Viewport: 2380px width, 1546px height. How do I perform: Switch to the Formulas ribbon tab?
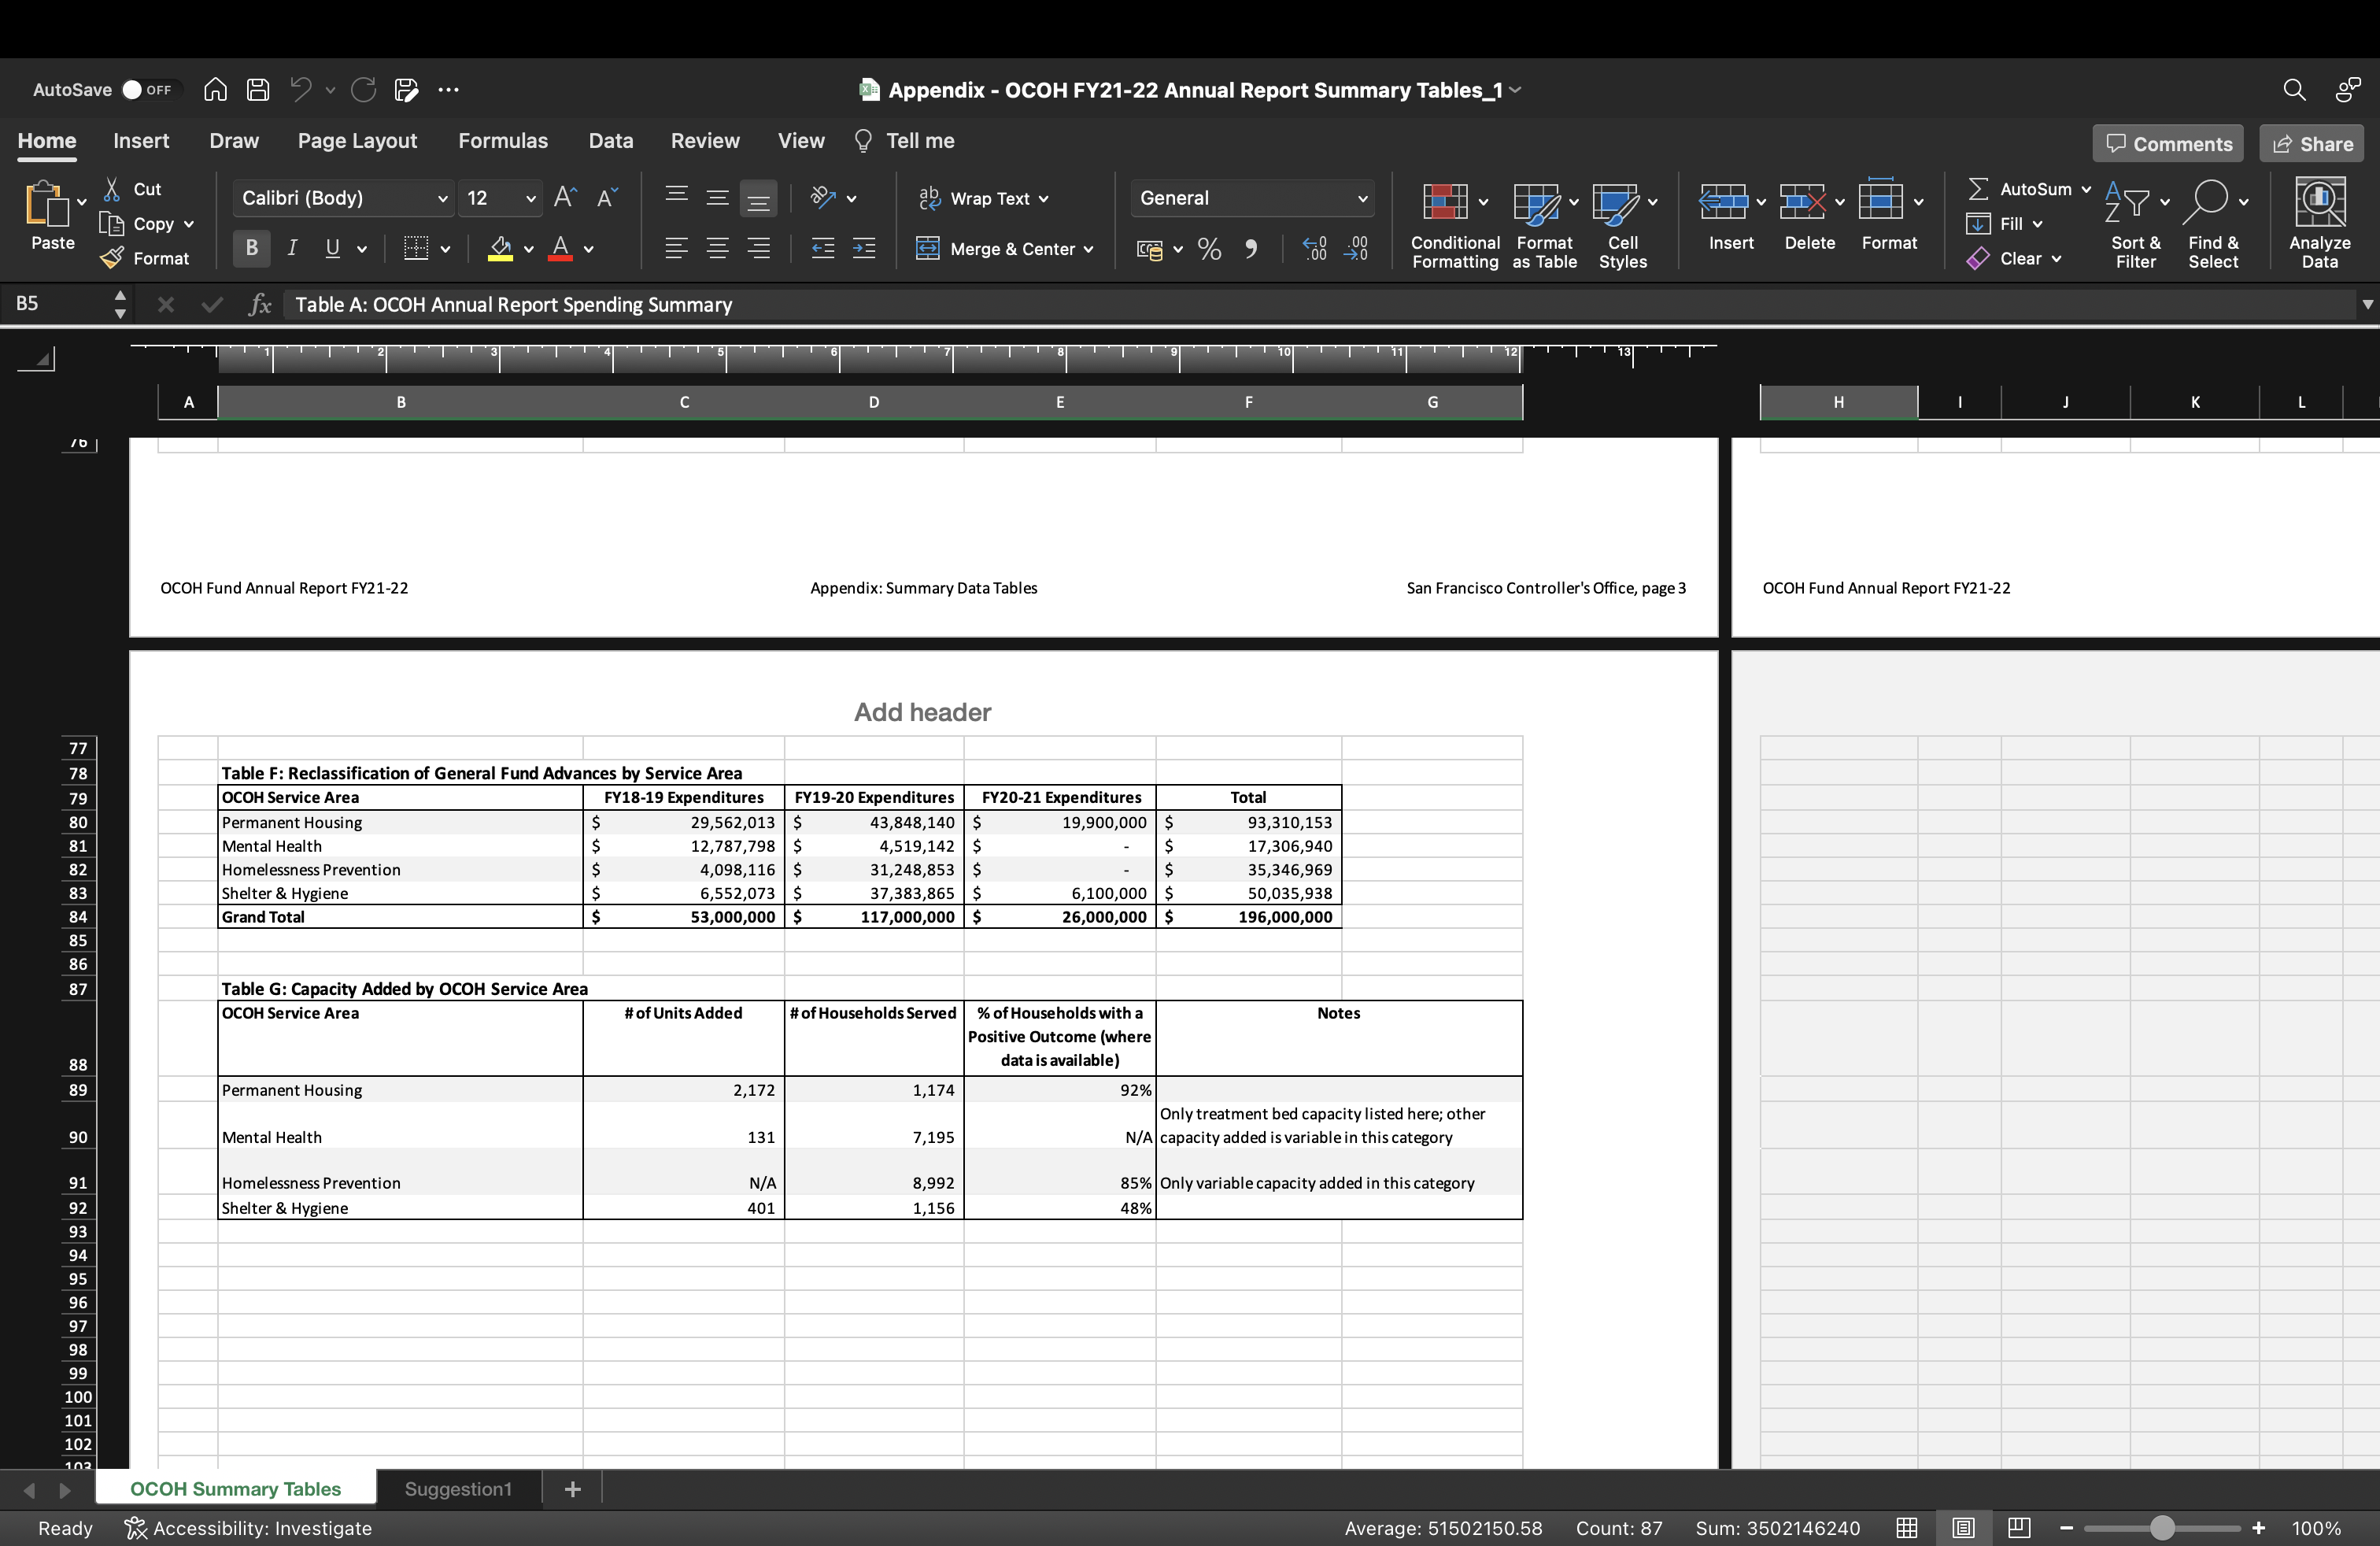(503, 141)
